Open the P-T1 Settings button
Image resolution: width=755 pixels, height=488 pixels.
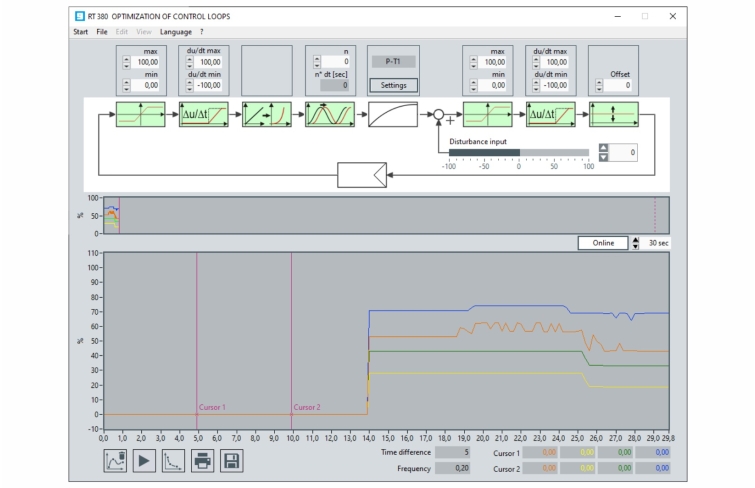click(393, 85)
